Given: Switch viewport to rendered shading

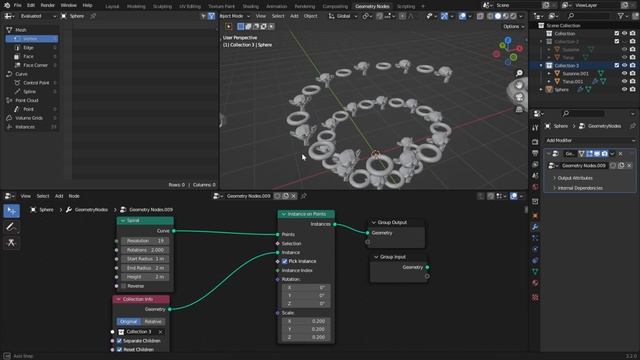Looking at the screenshot, I should coord(513,16).
